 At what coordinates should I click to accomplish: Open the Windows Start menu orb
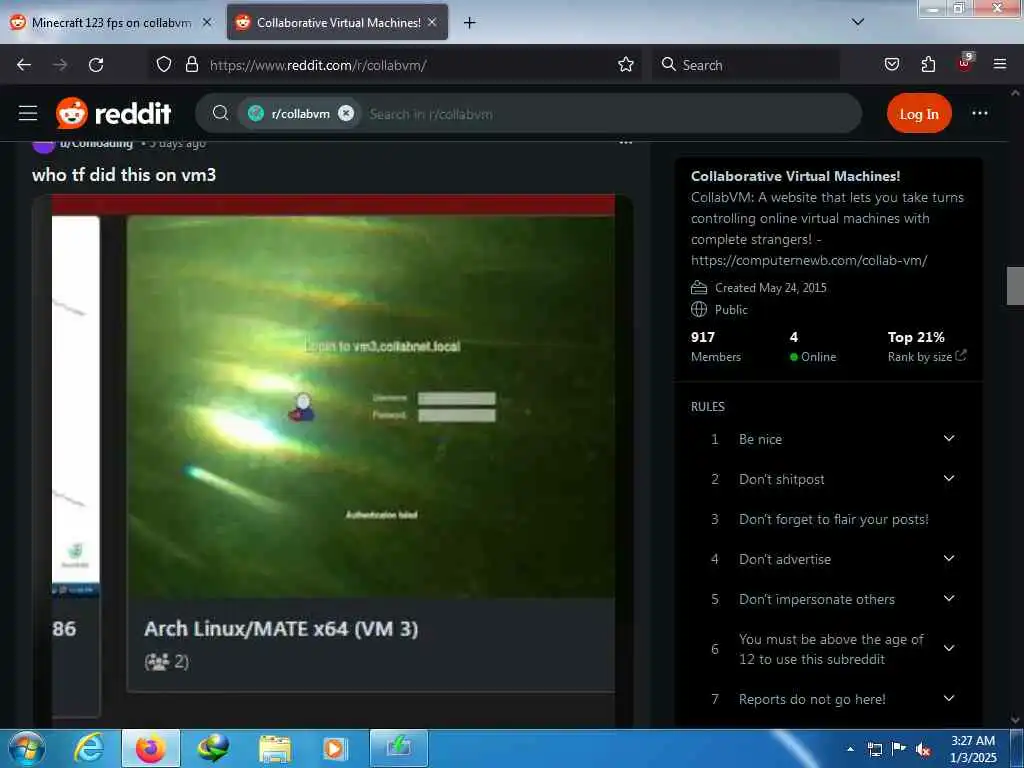click(x=26, y=748)
